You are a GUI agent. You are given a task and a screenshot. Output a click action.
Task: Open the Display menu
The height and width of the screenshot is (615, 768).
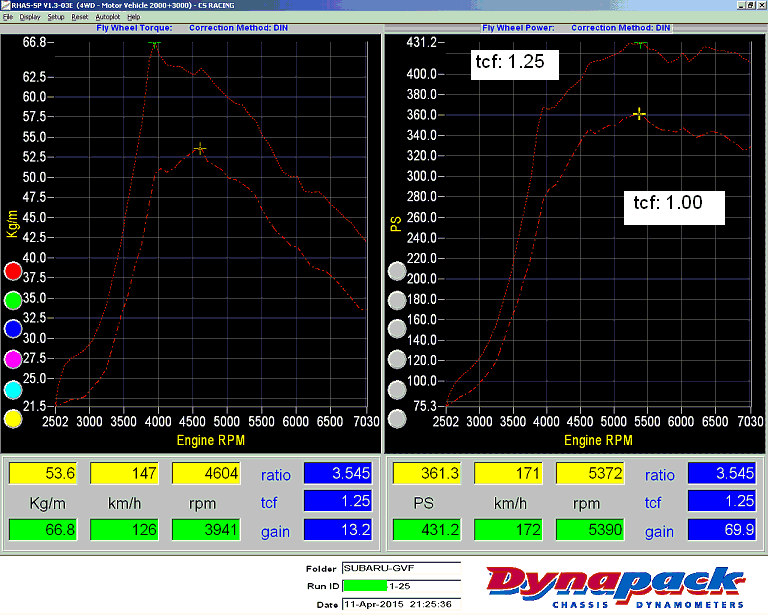pos(30,17)
